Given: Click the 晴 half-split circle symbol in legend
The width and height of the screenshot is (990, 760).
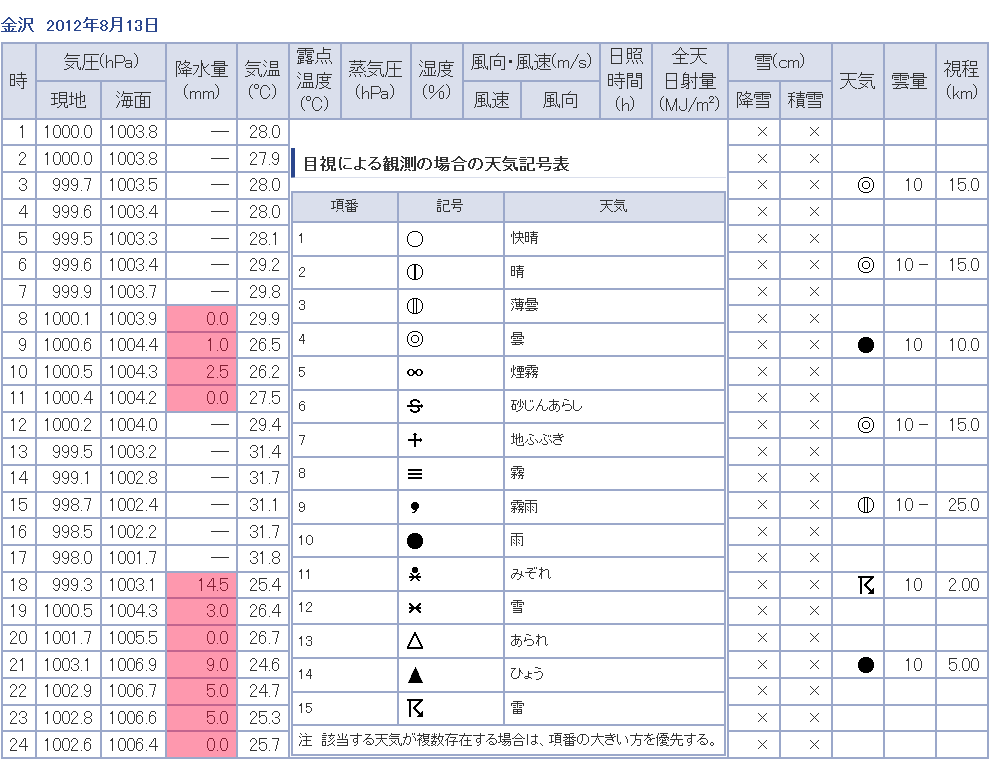Looking at the screenshot, I should [415, 272].
